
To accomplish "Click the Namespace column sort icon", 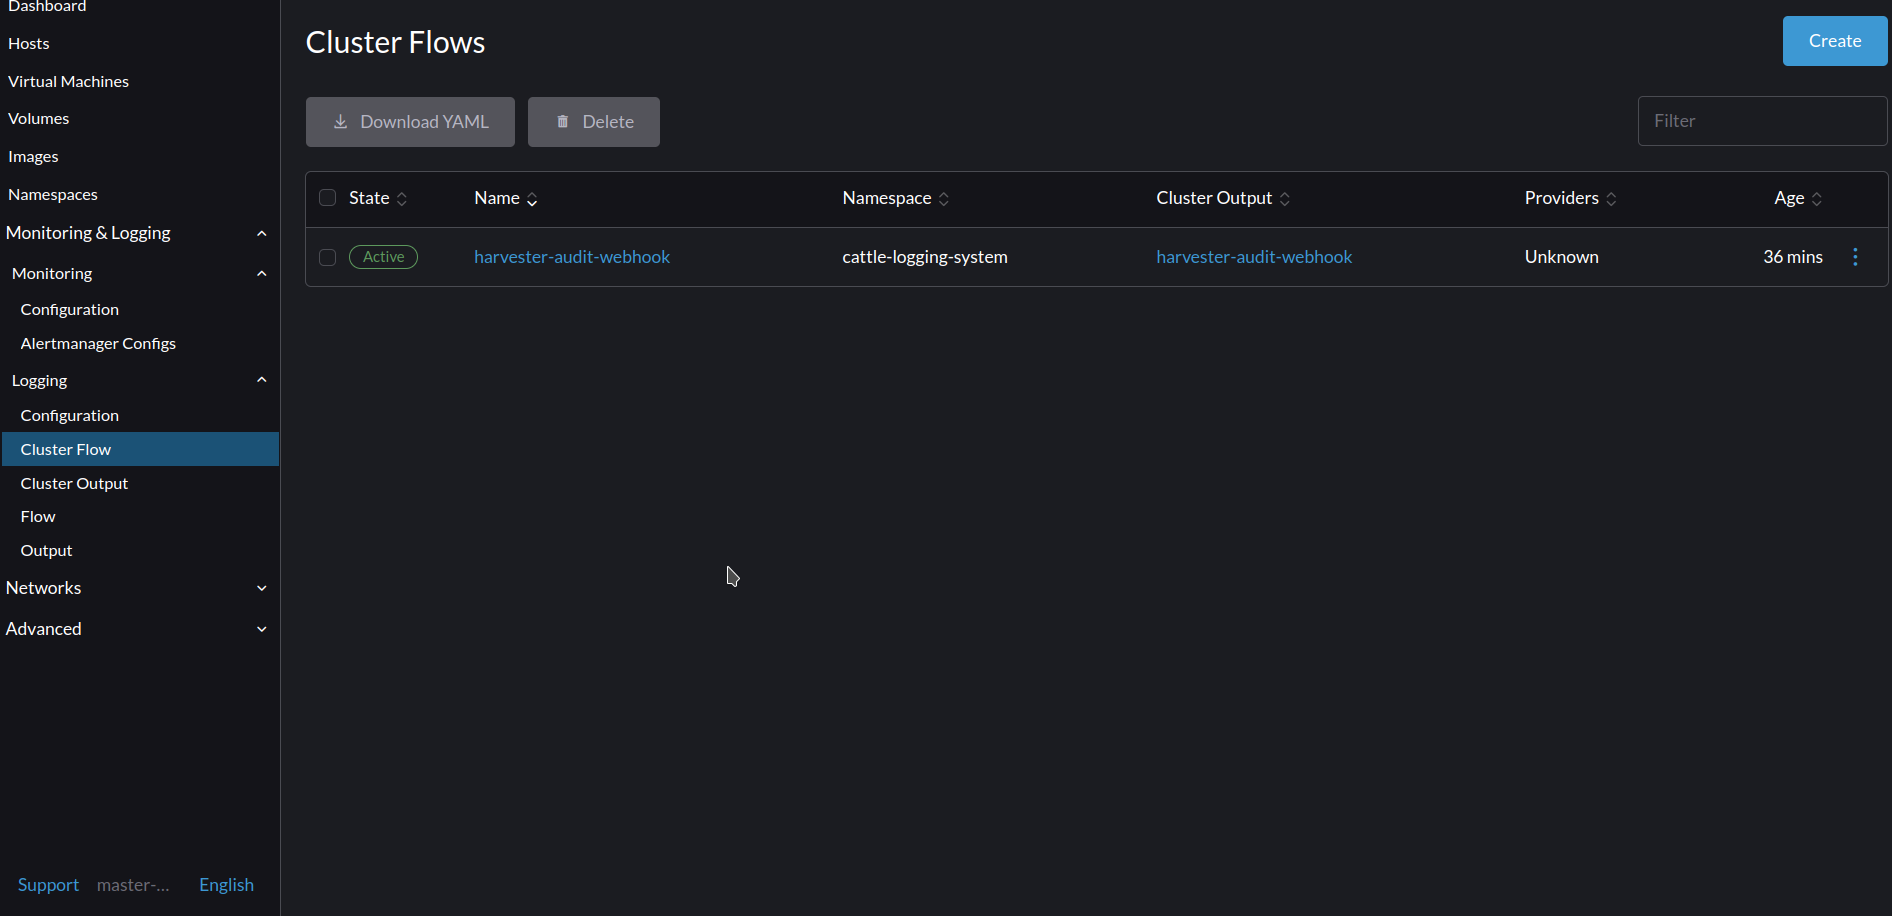I will click(x=945, y=198).
